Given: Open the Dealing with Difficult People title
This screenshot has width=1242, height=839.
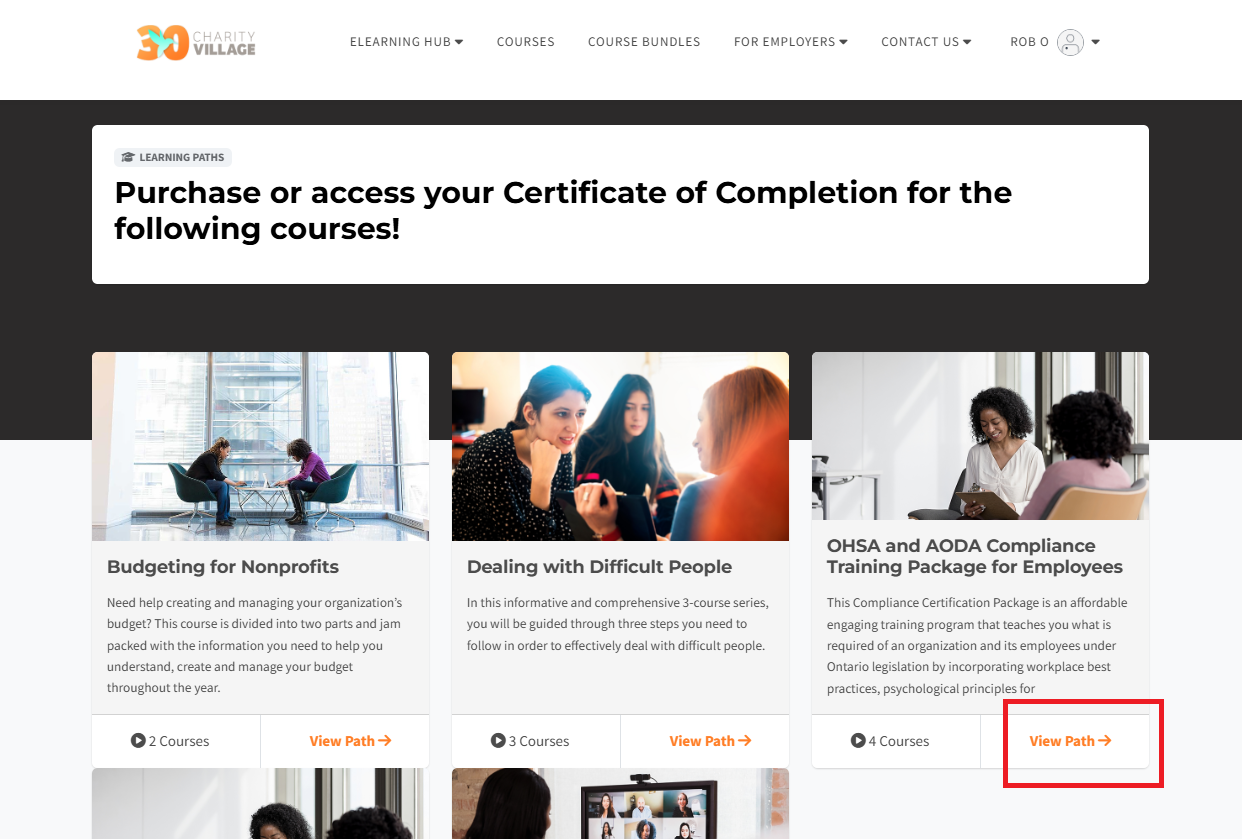Looking at the screenshot, I should coord(599,567).
